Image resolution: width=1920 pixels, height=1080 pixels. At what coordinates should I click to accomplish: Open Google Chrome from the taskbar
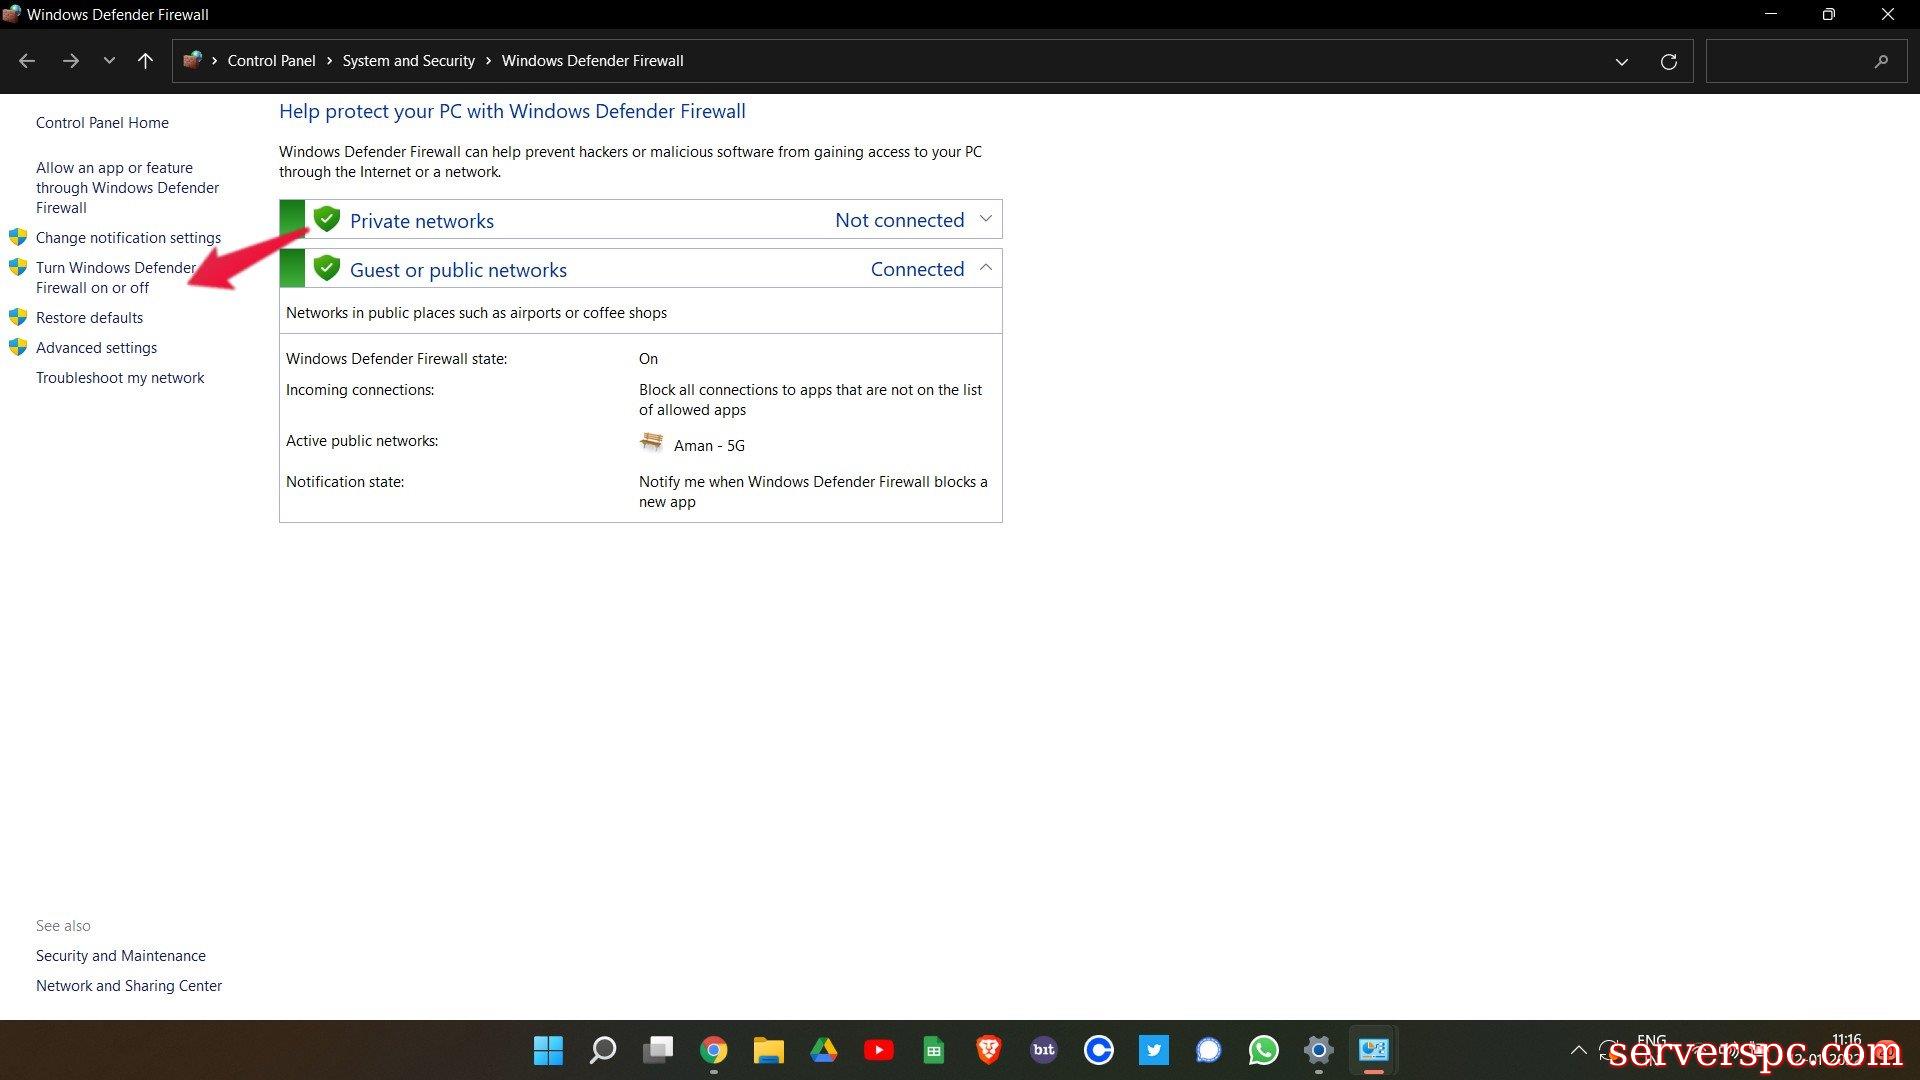point(713,1050)
